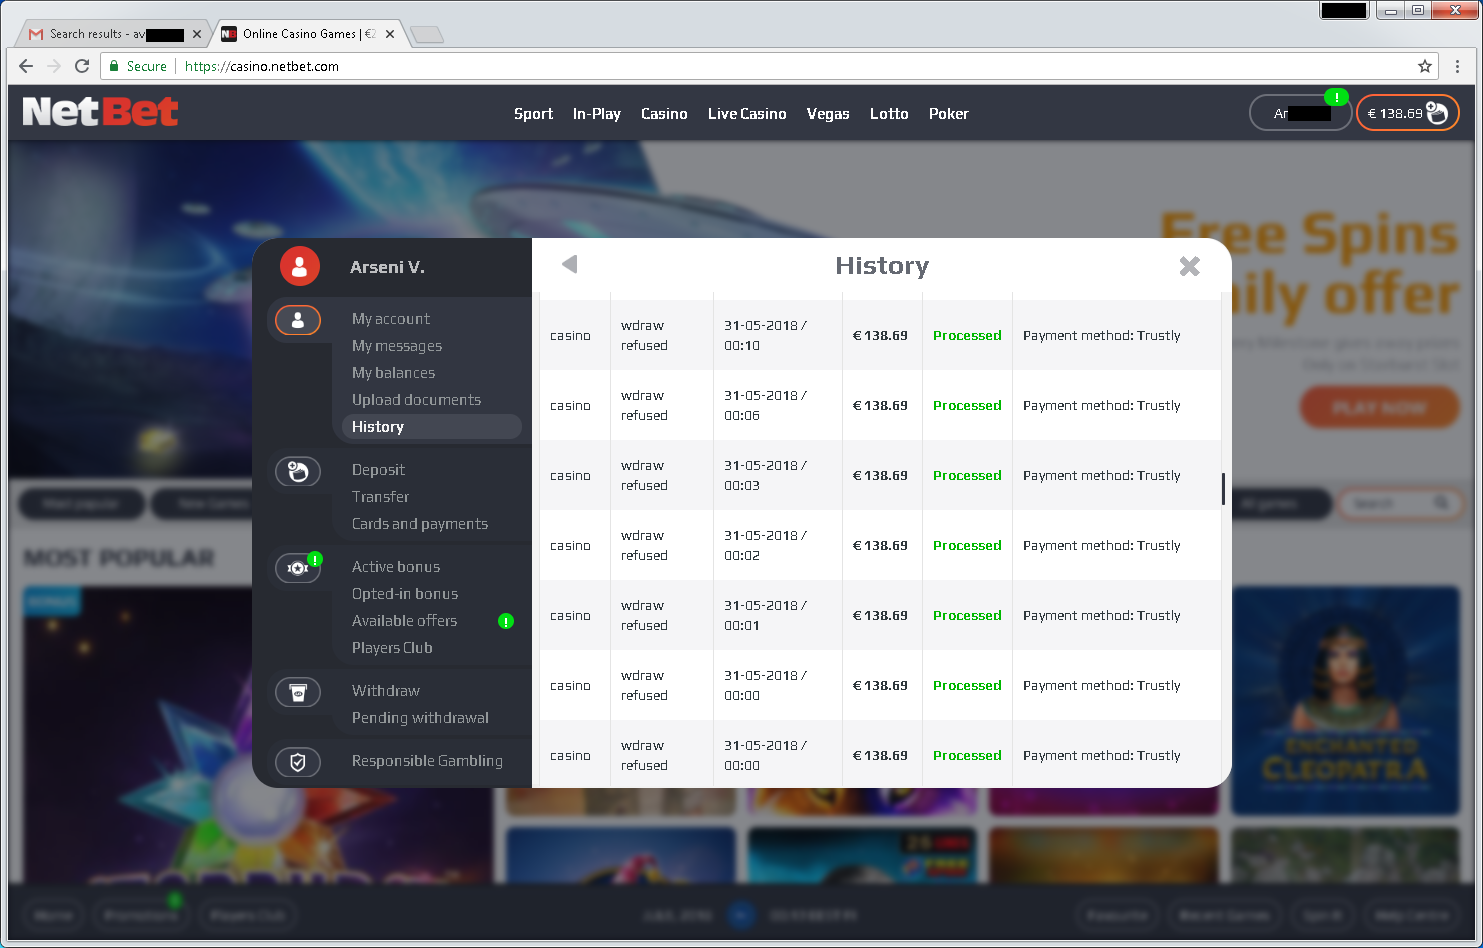
Task: Open Transfer page
Action: coord(380,497)
